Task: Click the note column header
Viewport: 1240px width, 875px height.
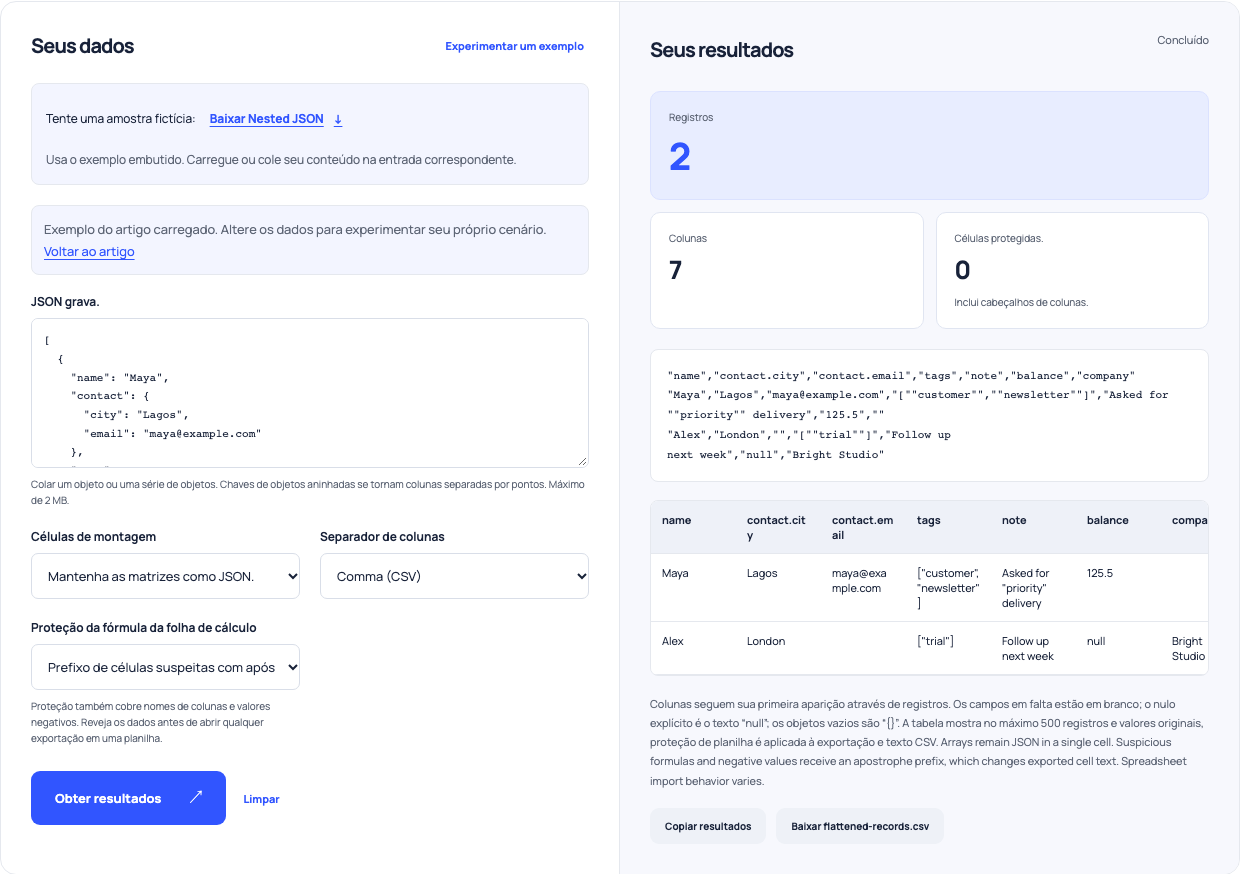Action: tap(1032, 528)
